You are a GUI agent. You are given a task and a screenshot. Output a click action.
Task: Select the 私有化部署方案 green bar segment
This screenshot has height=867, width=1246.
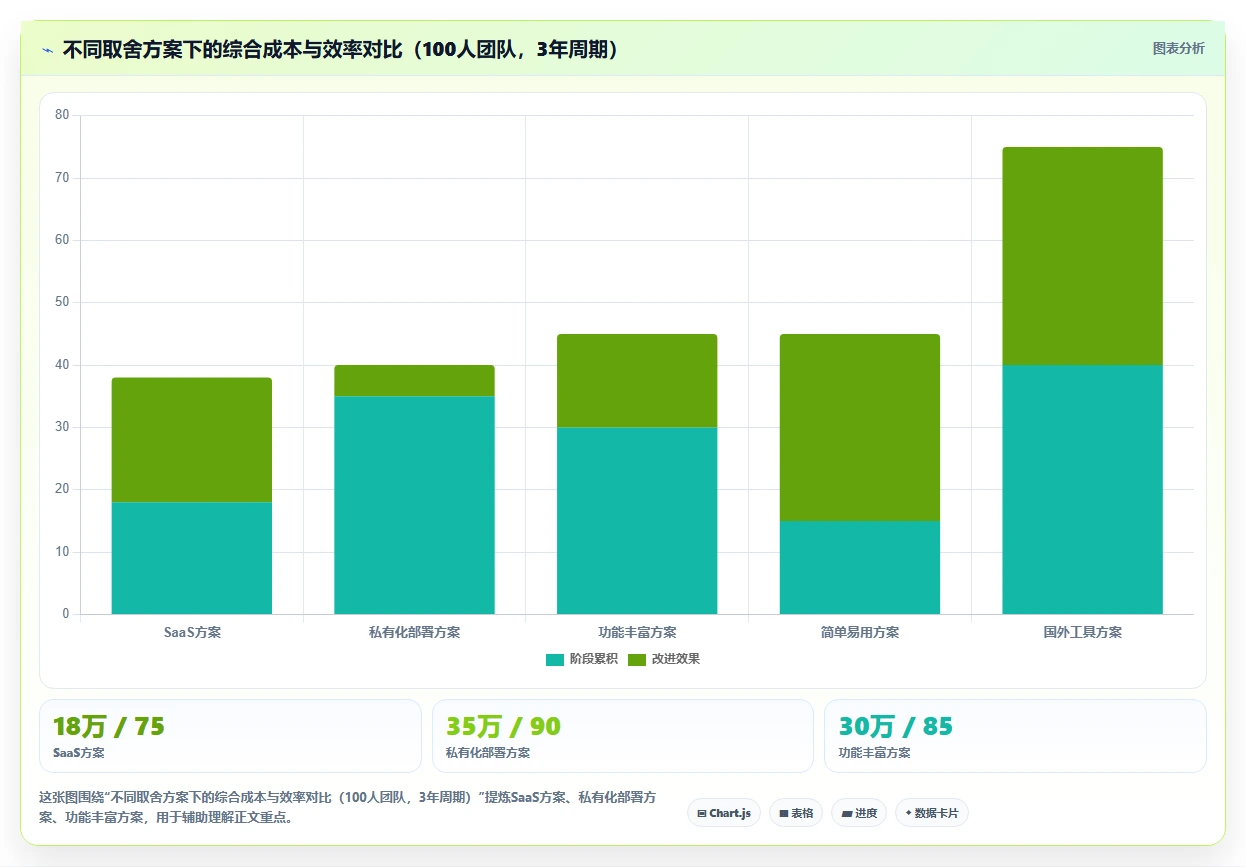(x=414, y=381)
